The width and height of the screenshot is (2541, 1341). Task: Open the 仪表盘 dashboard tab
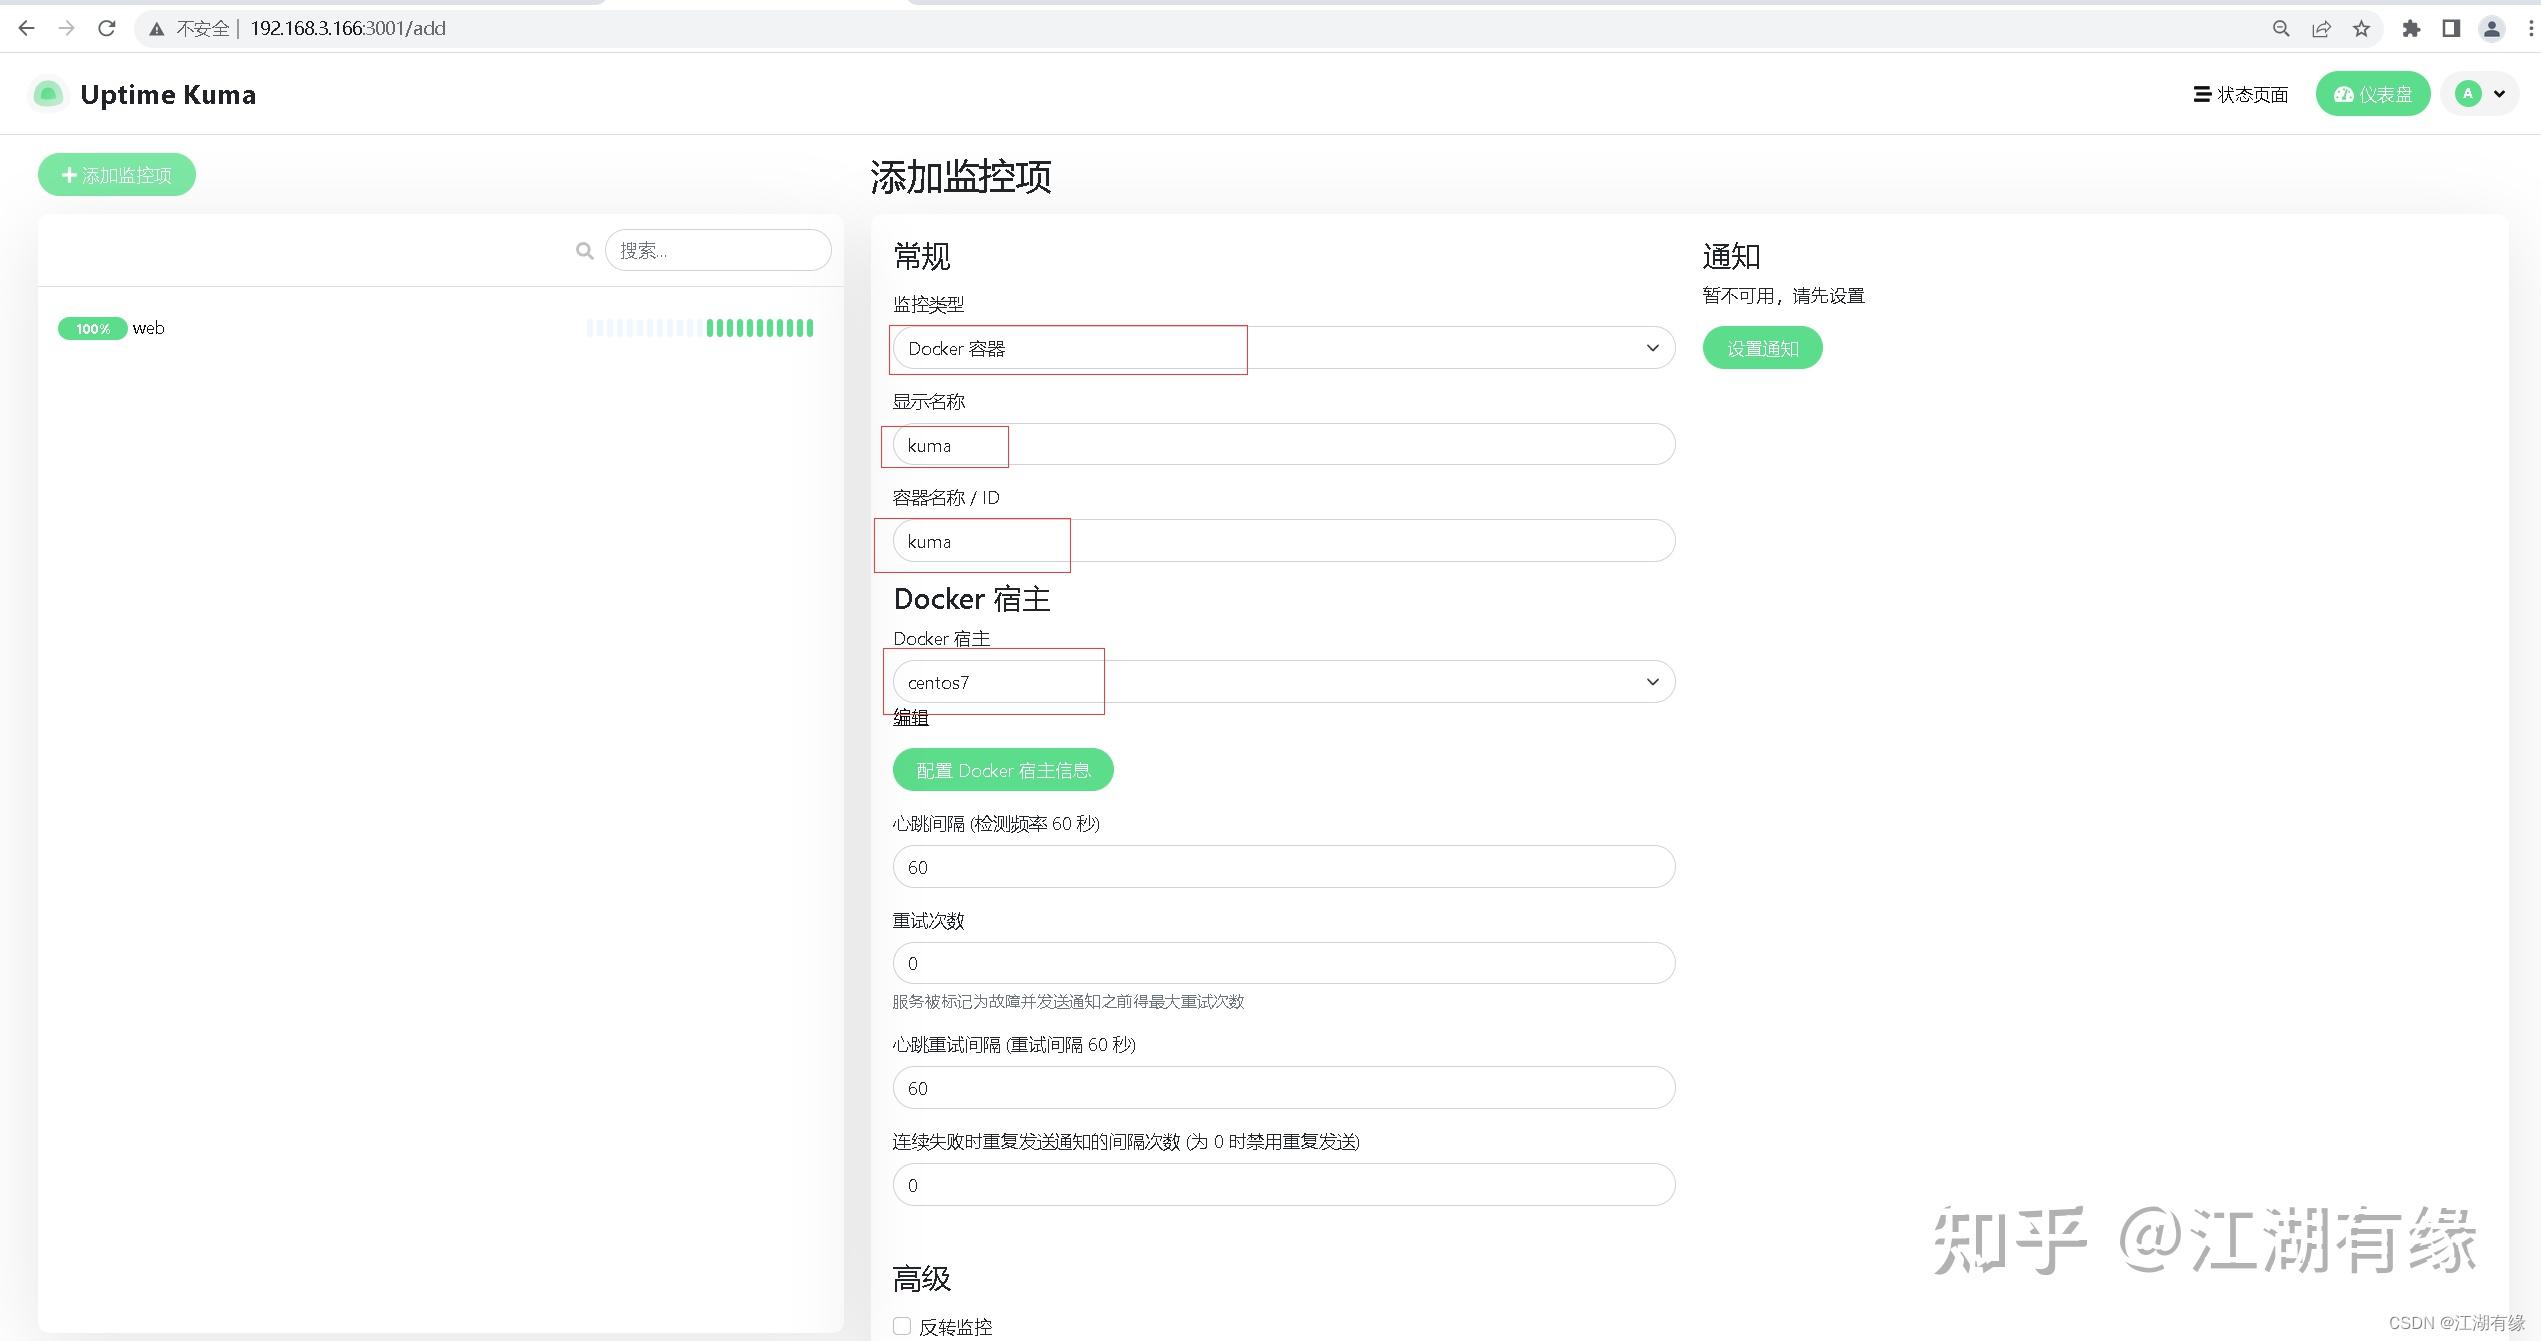click(2372, 94)
